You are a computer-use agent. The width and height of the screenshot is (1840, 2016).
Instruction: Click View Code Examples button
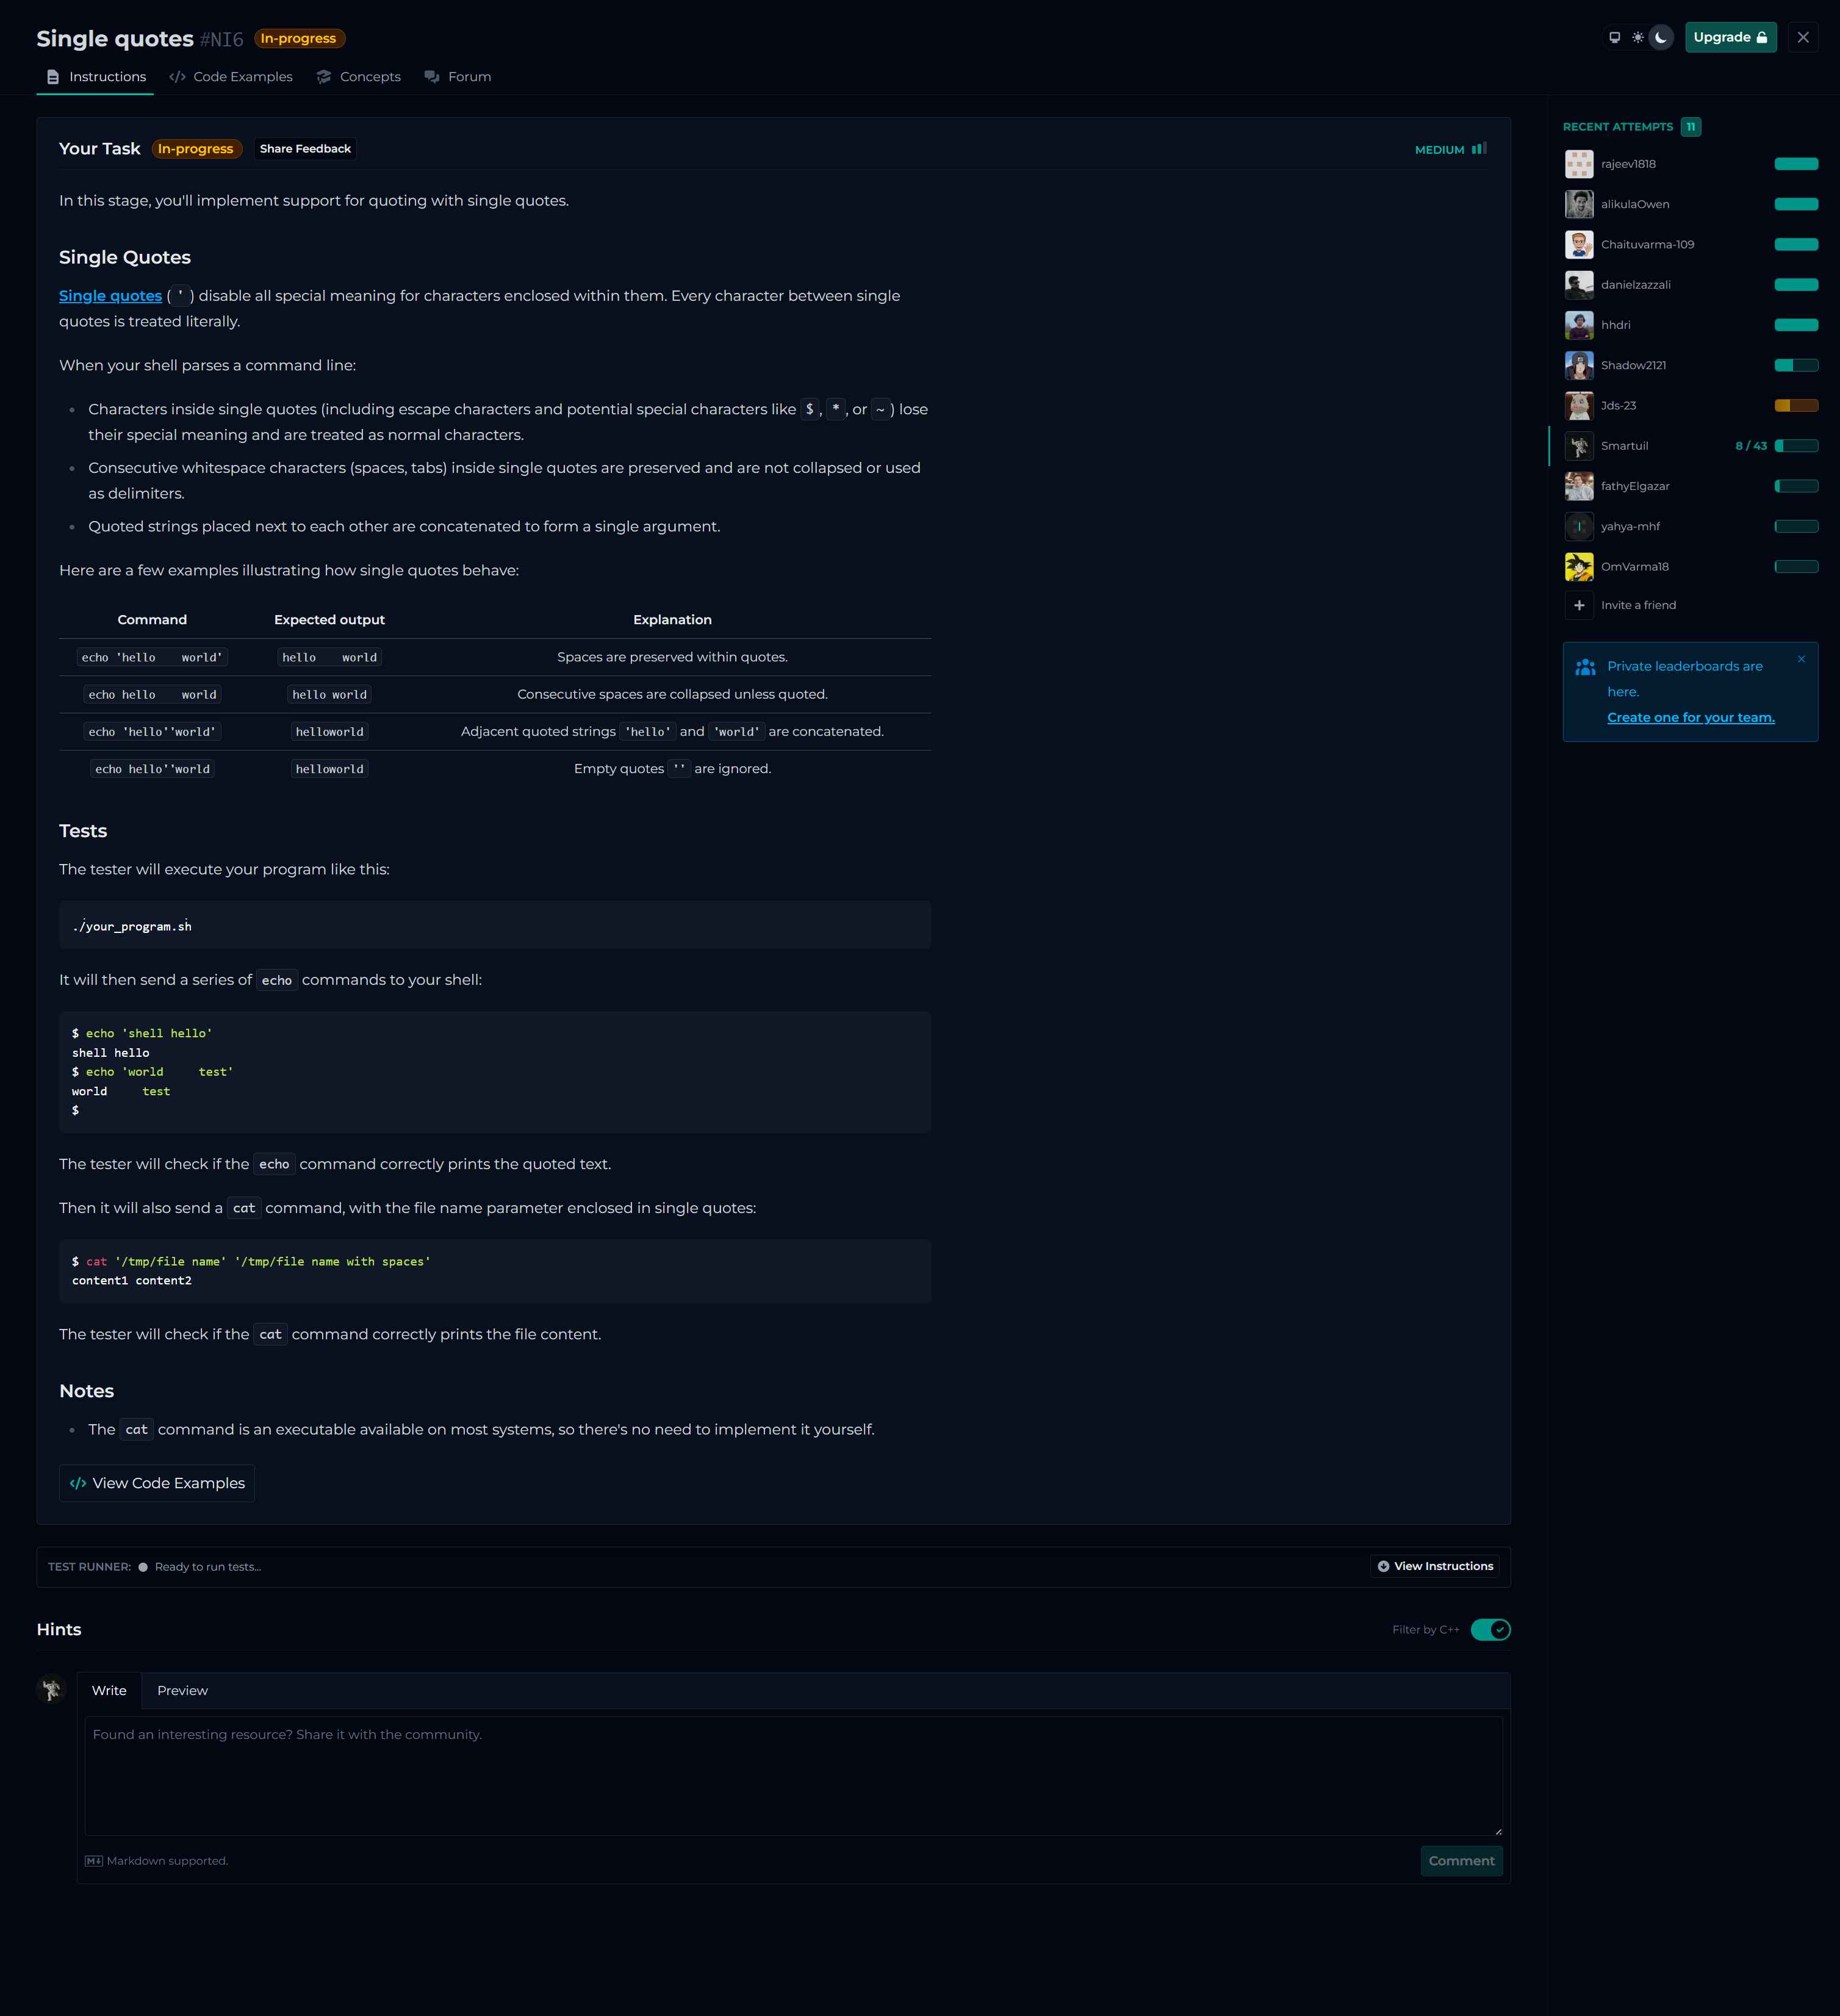tap(157, 1483)
